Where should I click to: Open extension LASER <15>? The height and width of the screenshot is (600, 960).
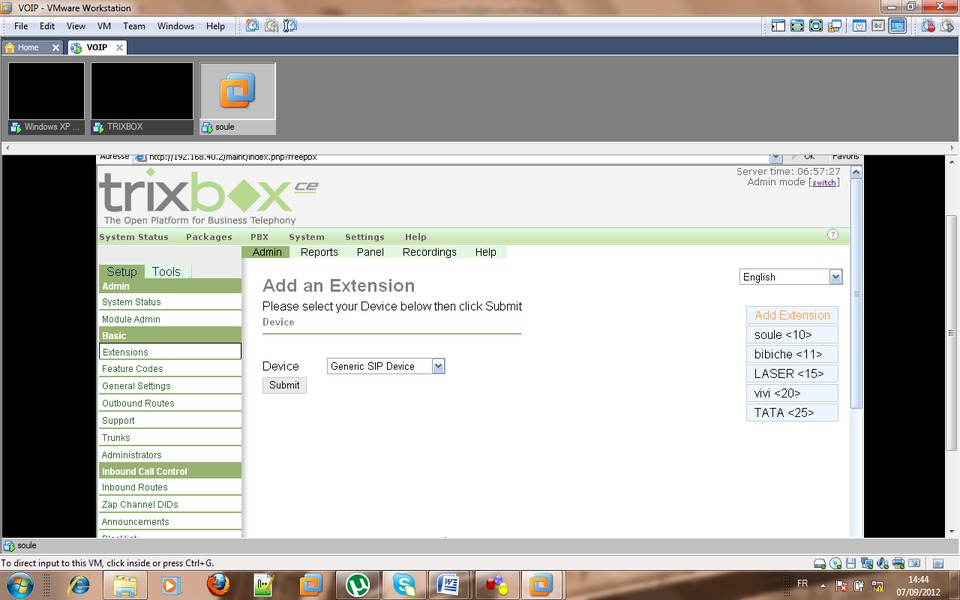pyautogui.click(x=792, y=373)
